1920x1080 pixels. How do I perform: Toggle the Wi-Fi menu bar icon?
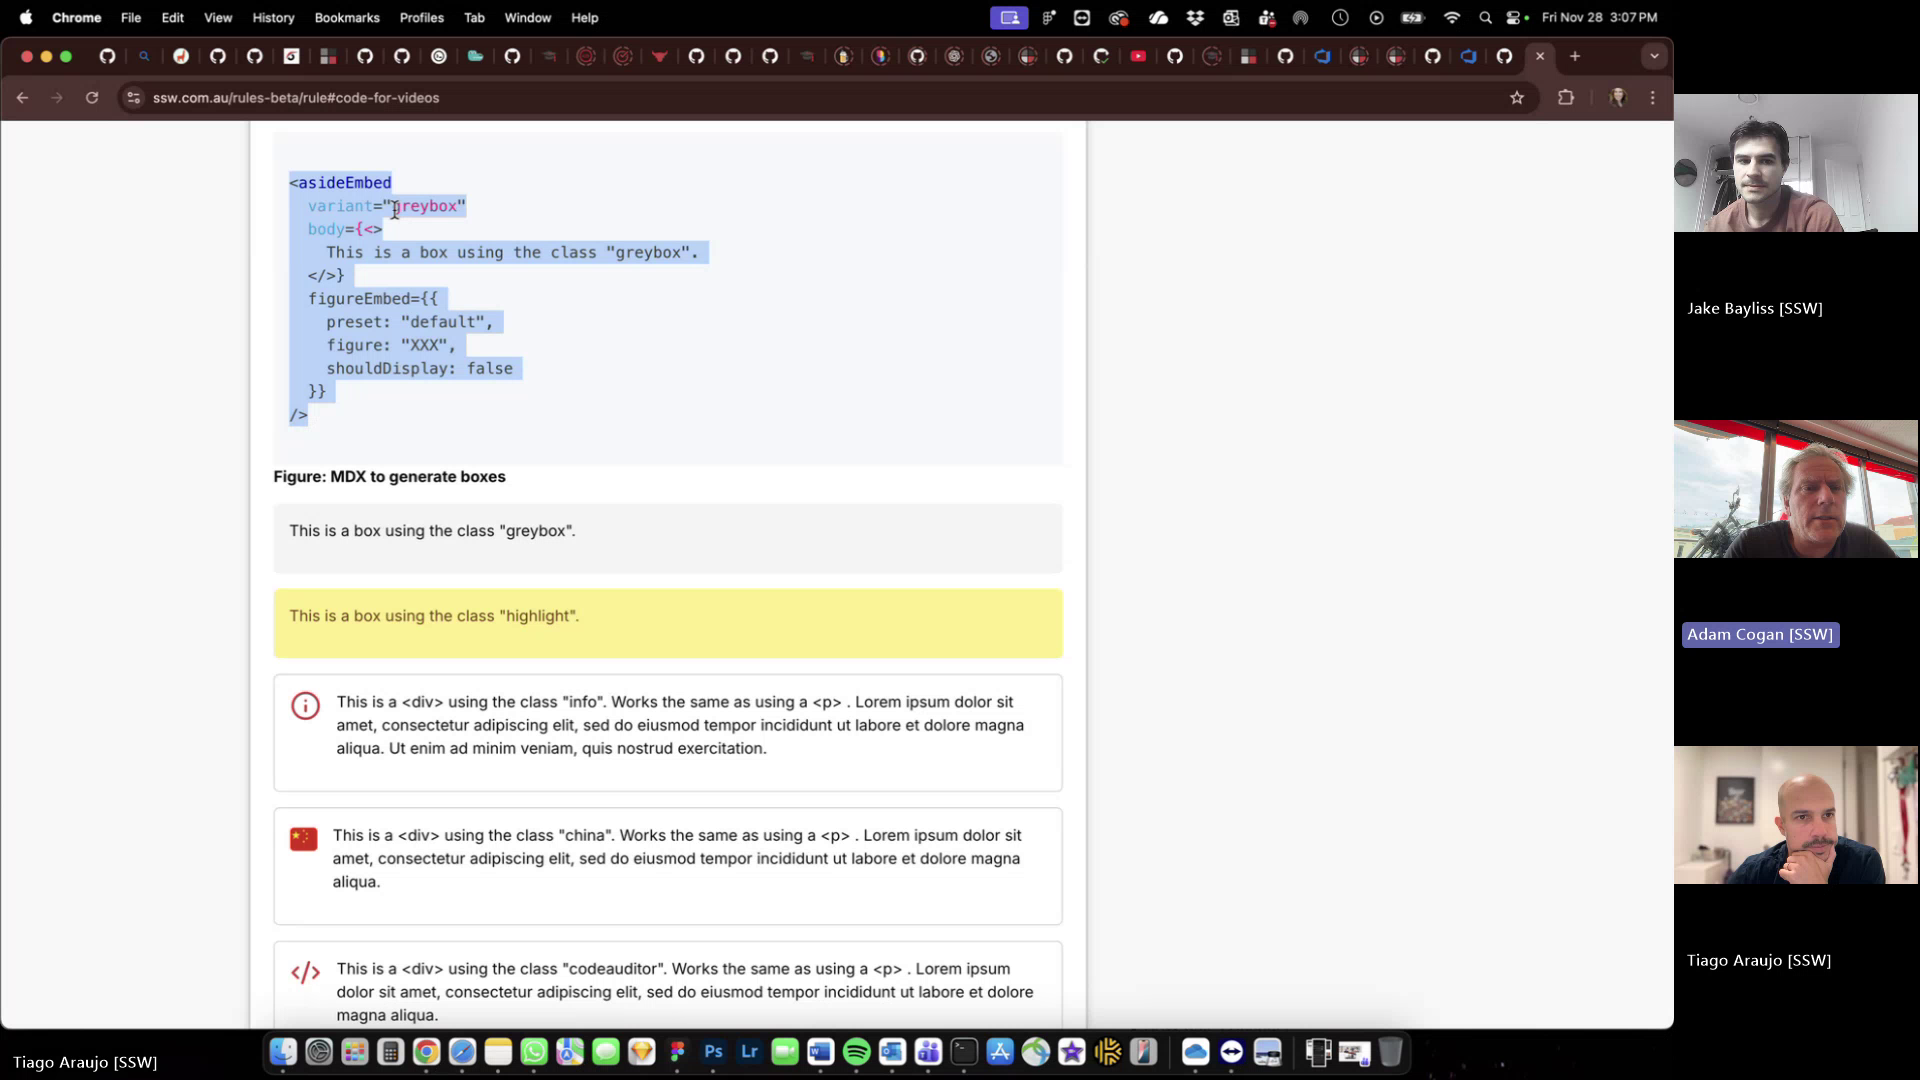coord(1451,17)
